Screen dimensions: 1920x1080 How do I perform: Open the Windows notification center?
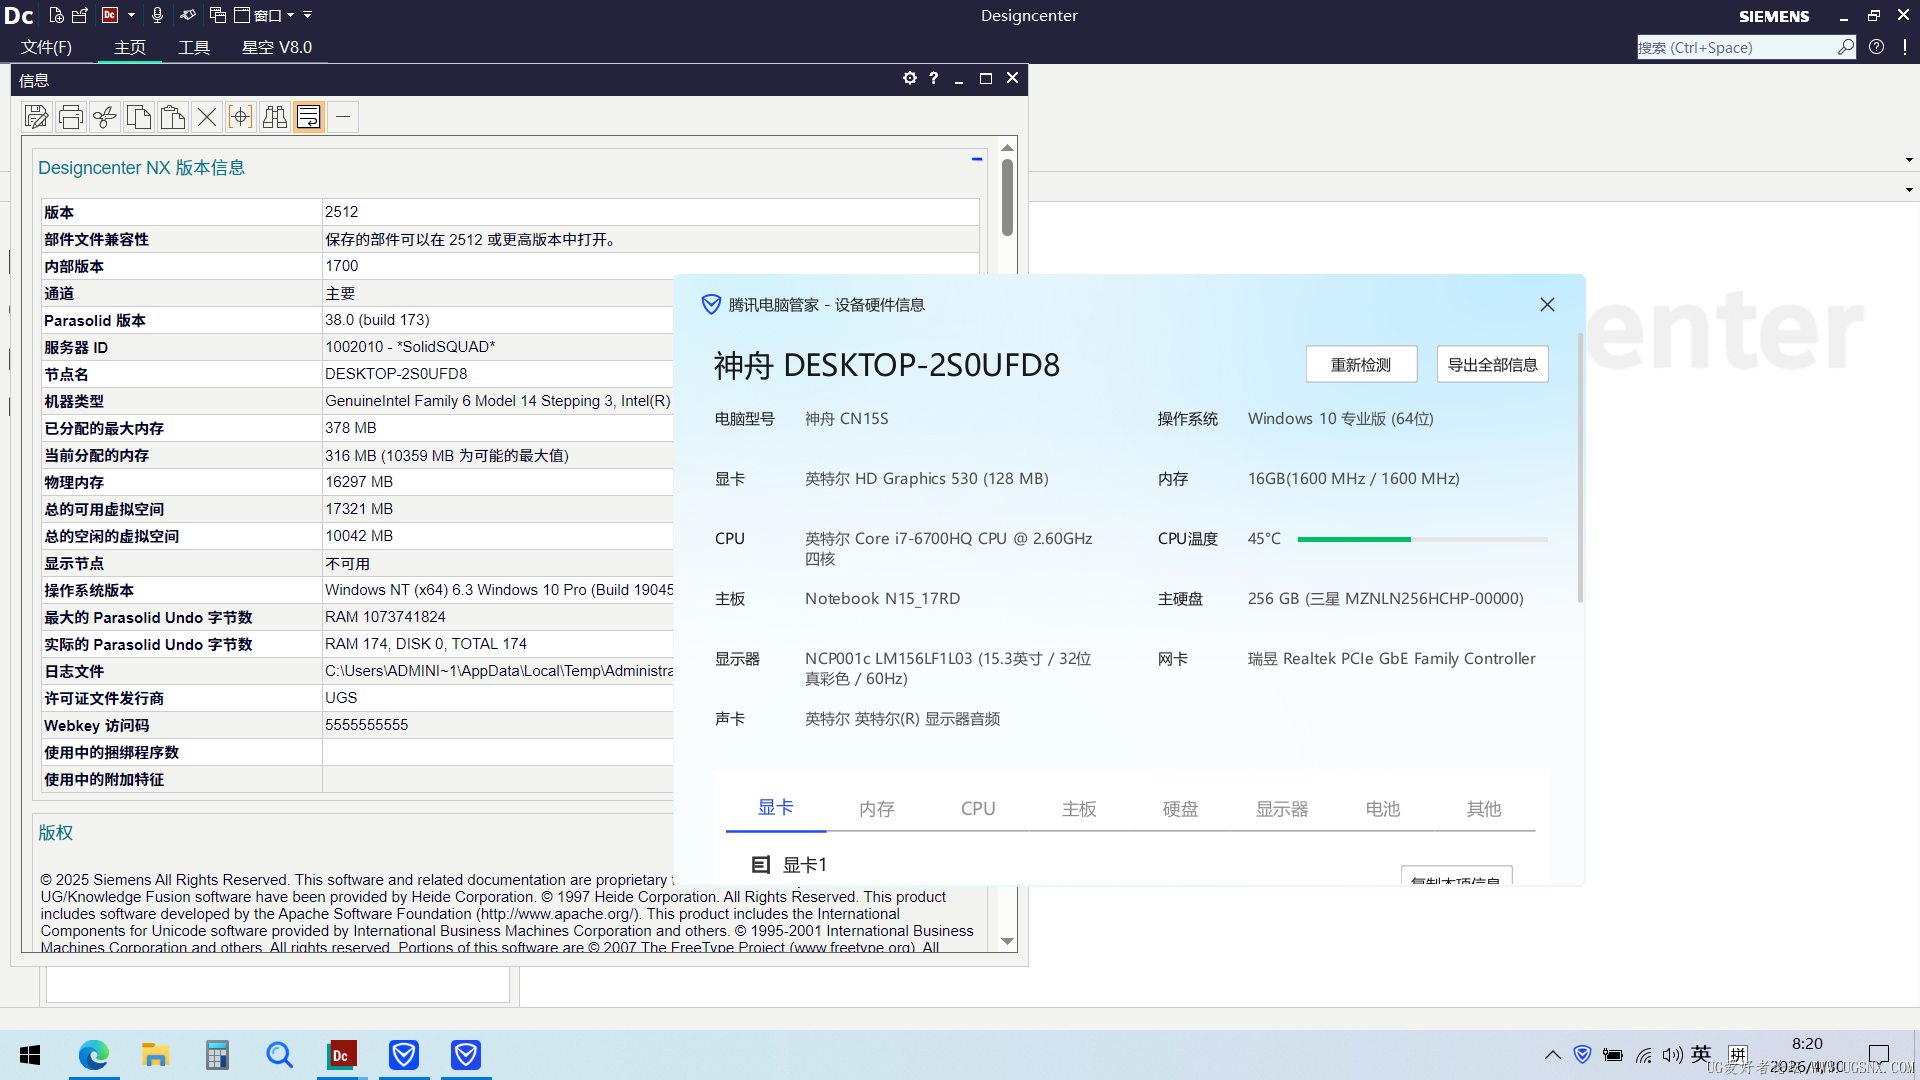click(x=1879, y=1055)
